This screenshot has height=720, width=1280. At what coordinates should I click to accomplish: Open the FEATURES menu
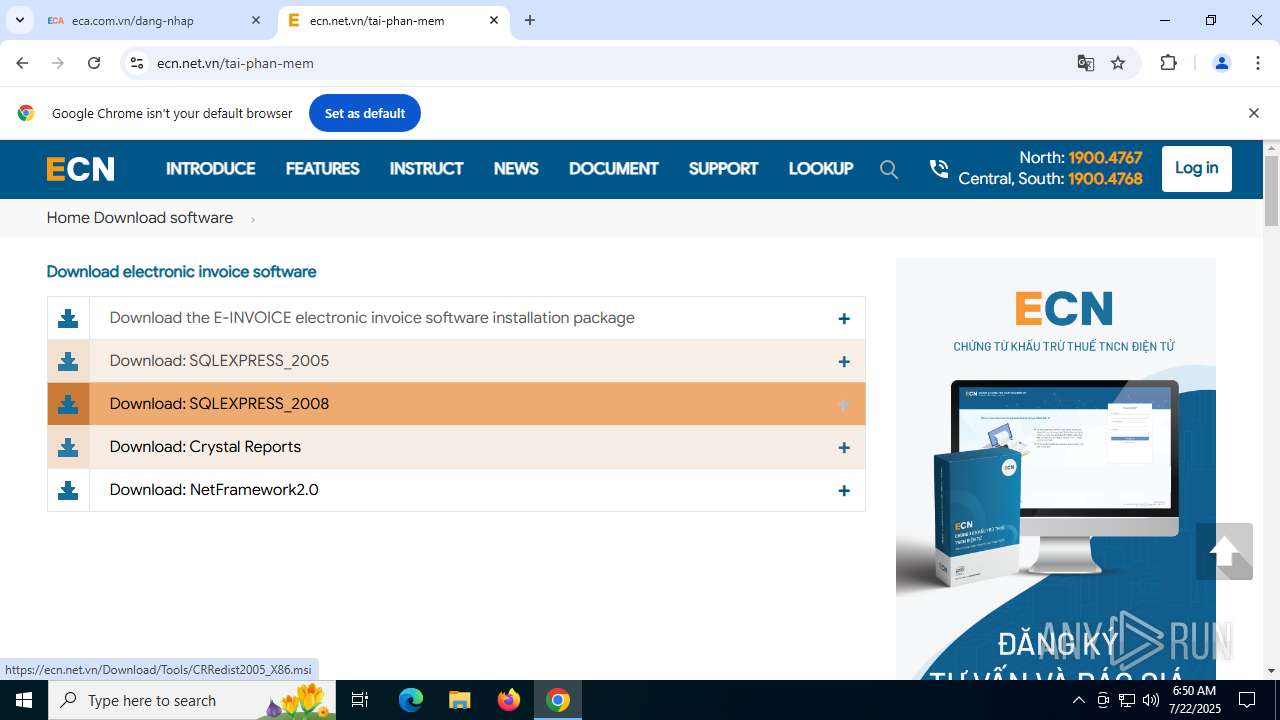(x=322, y=169)
